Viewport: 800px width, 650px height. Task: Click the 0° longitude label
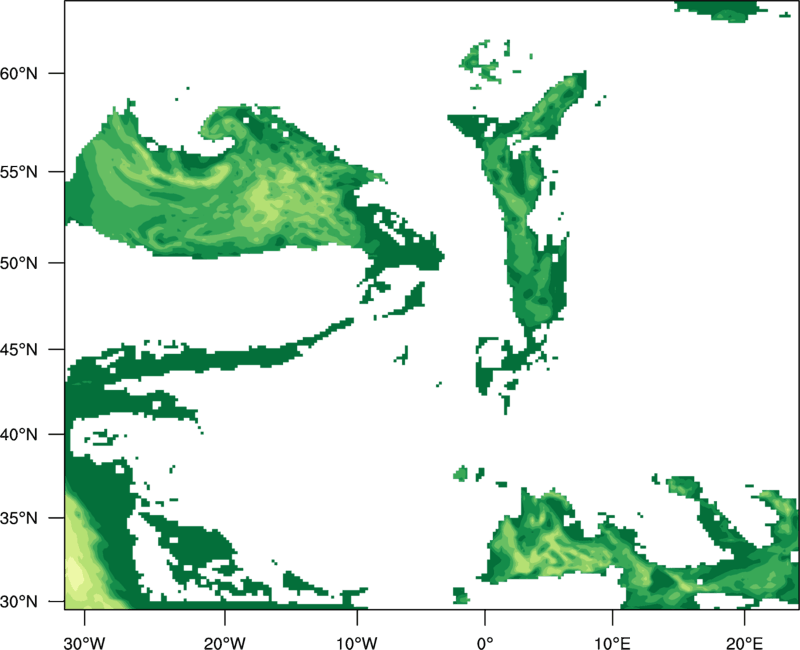[485, 643]
